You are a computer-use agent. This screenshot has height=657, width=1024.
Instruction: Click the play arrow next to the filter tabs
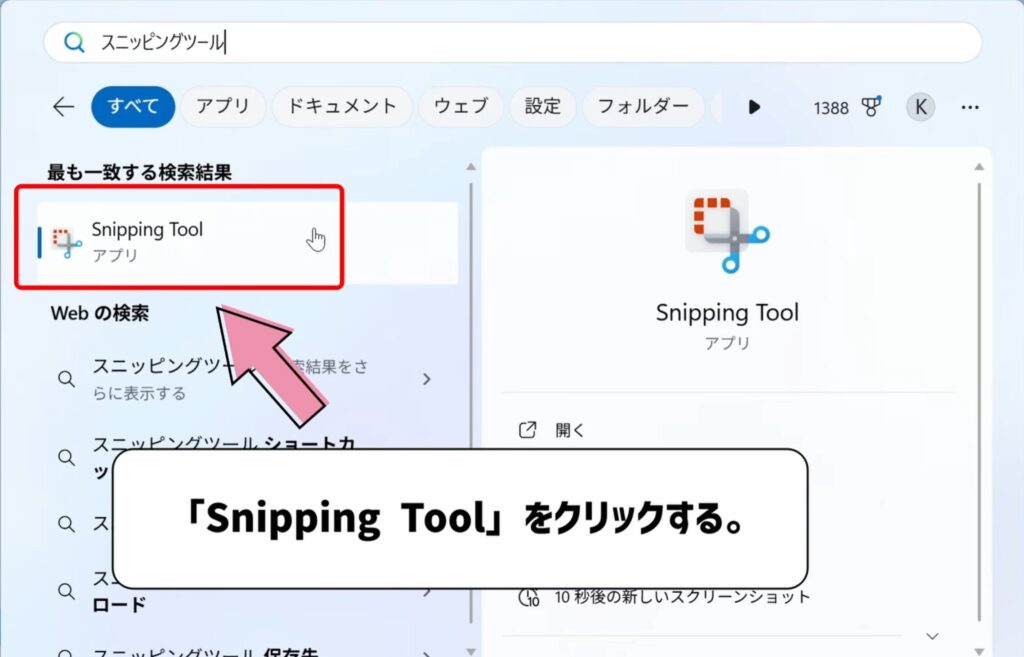[754, 107]
